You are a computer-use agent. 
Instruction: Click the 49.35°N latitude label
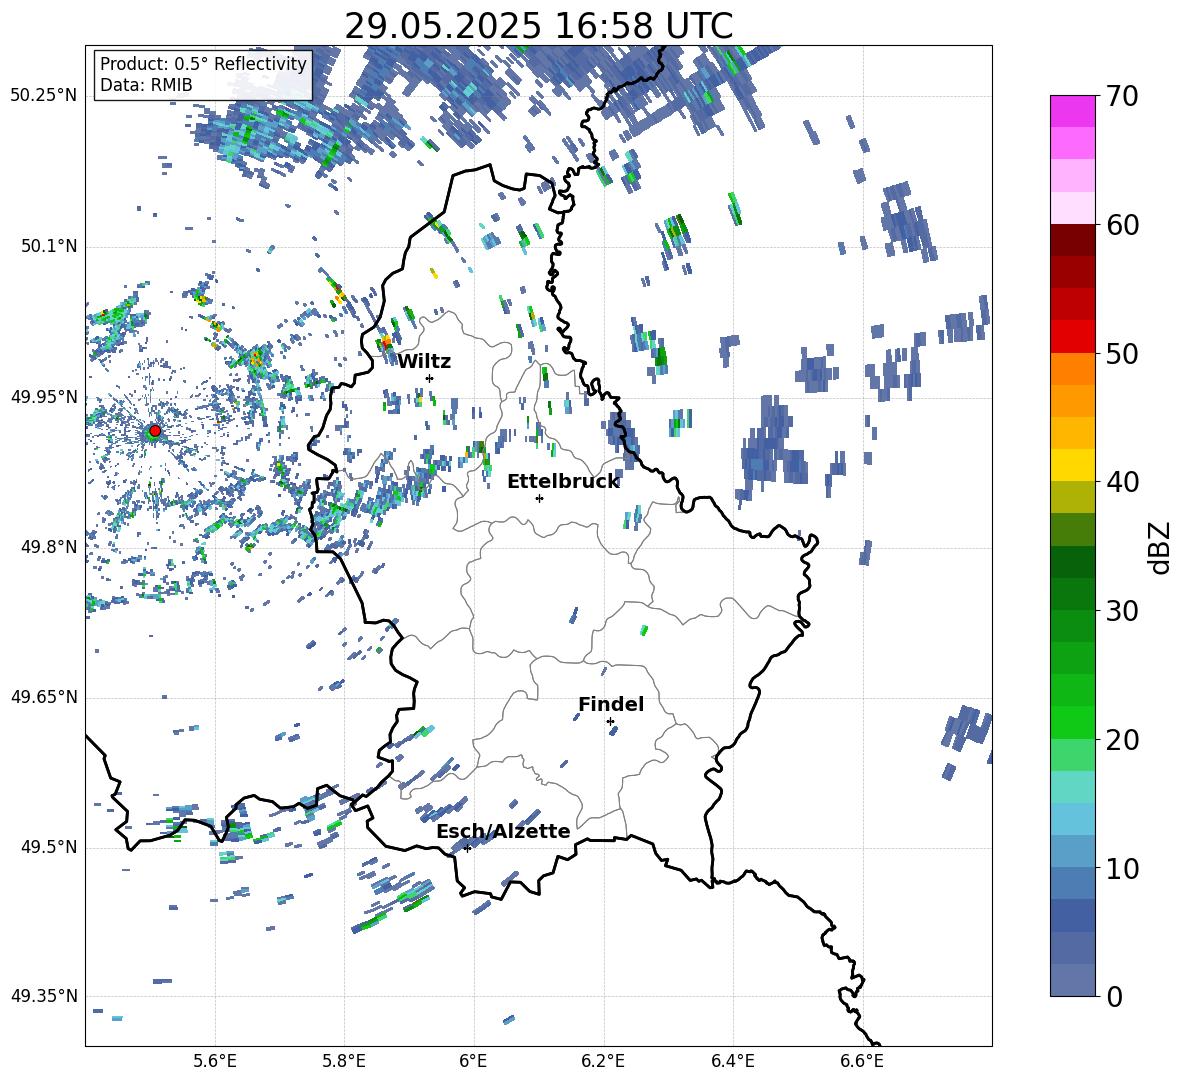pyautogui.click(x=44, y=996)
